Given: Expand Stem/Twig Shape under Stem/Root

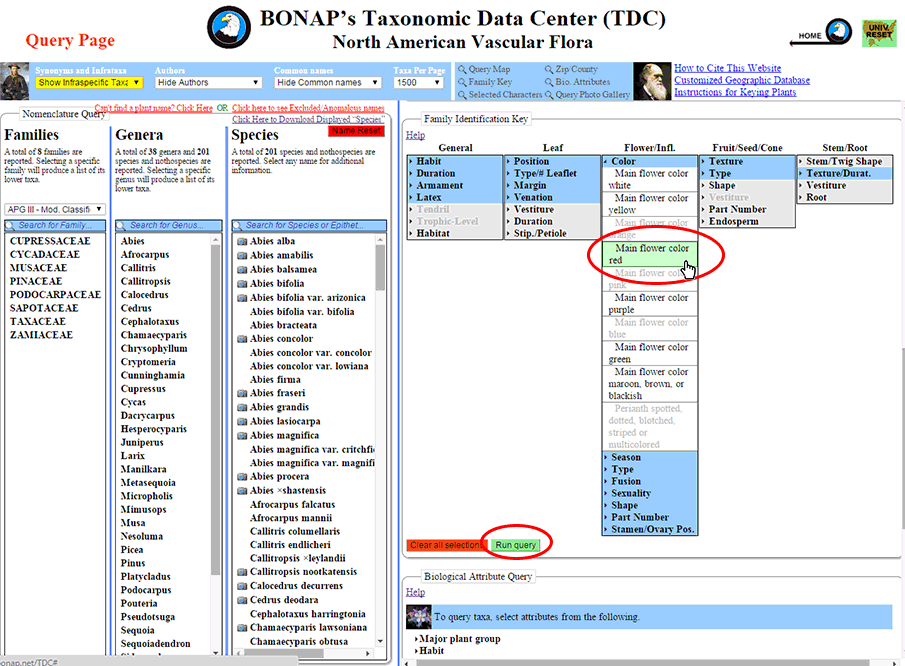Looking at the screenshot, I should 844,162.
